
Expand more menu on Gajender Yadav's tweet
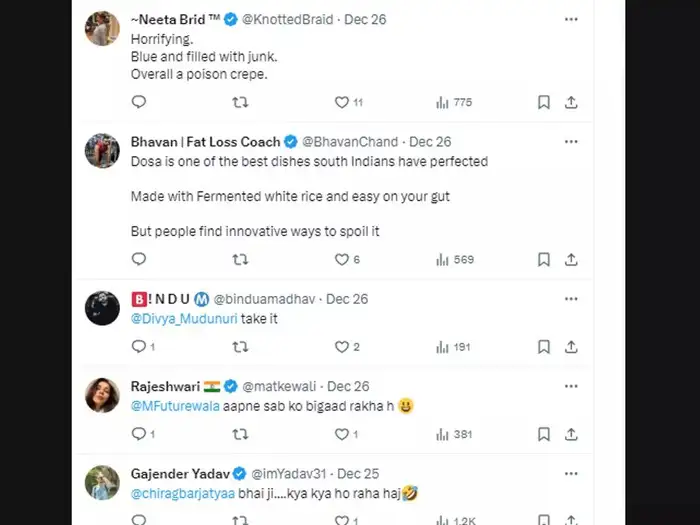571,473
